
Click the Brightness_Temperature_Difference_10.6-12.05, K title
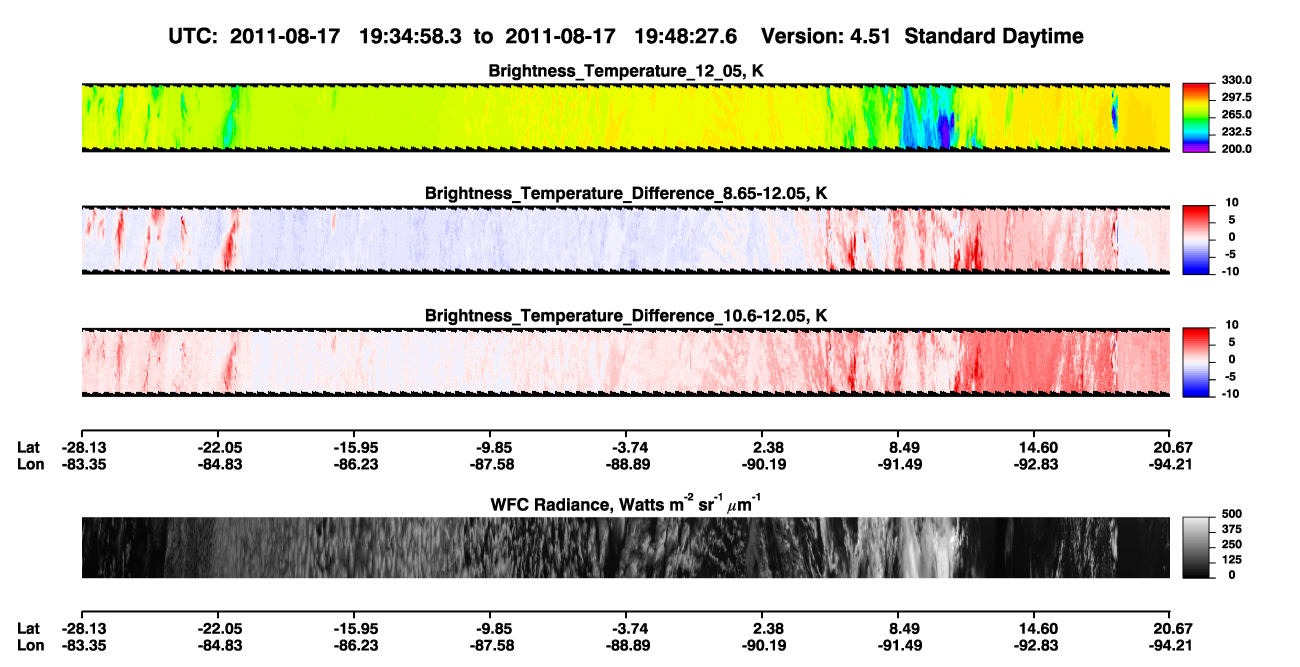click(626, 316)
